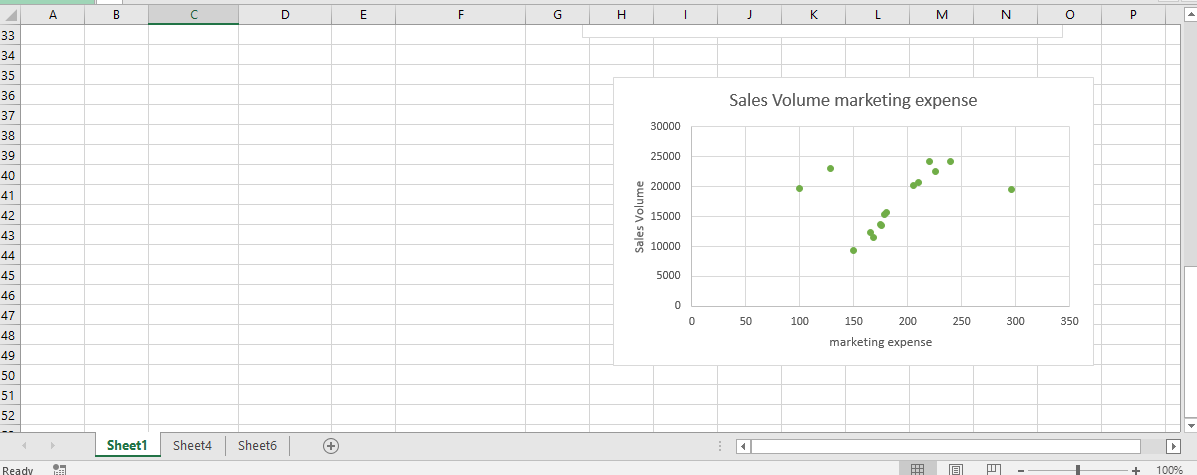Click the zoom out minus button
The image size is (1197, 475).
click(x=1020, y=470)
